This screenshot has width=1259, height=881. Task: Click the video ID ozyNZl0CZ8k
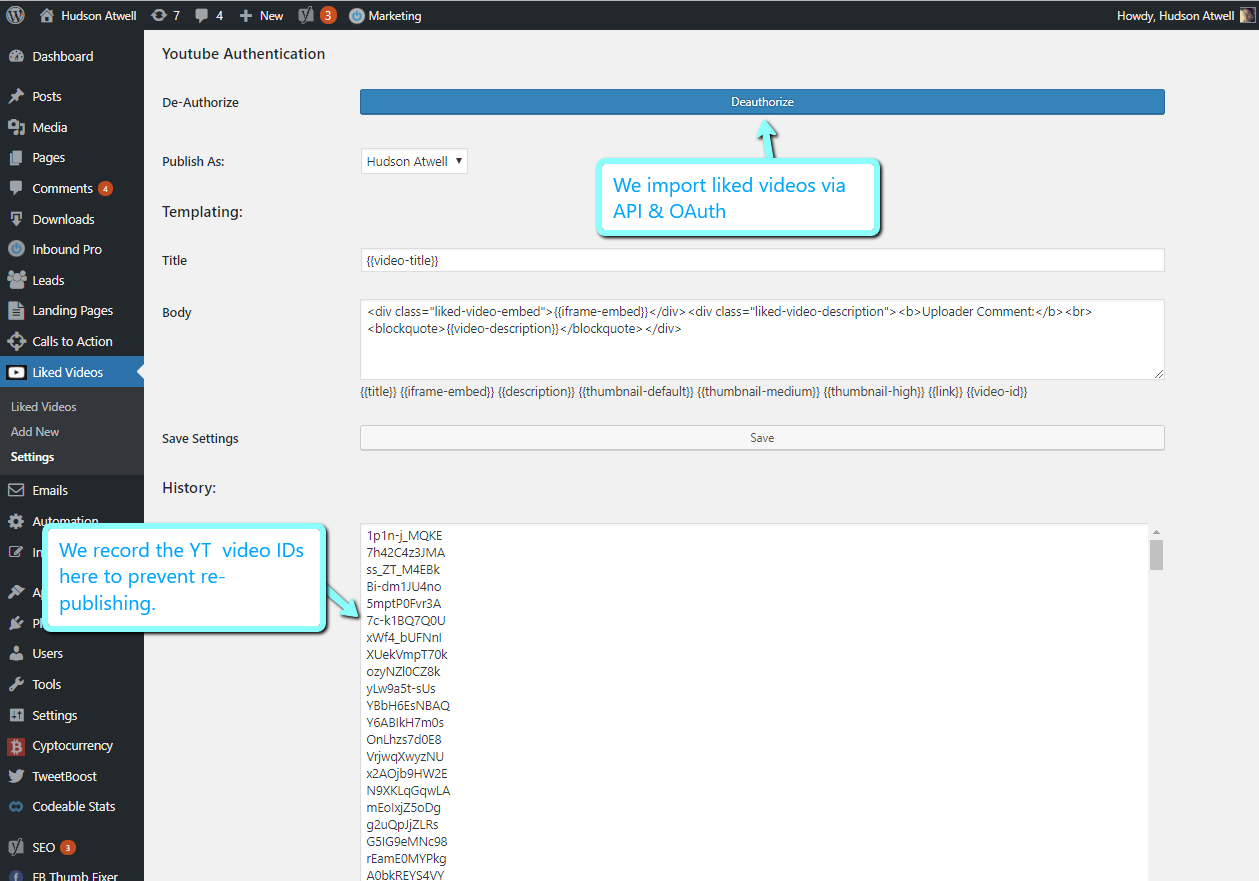(403, 672)
